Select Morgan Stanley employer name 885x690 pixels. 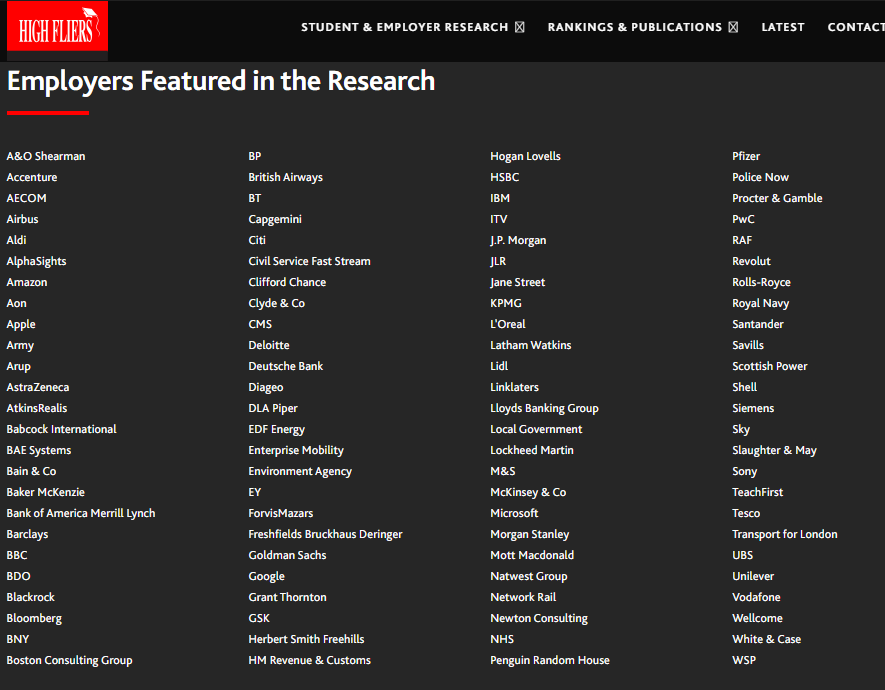(x=529, y=534)
